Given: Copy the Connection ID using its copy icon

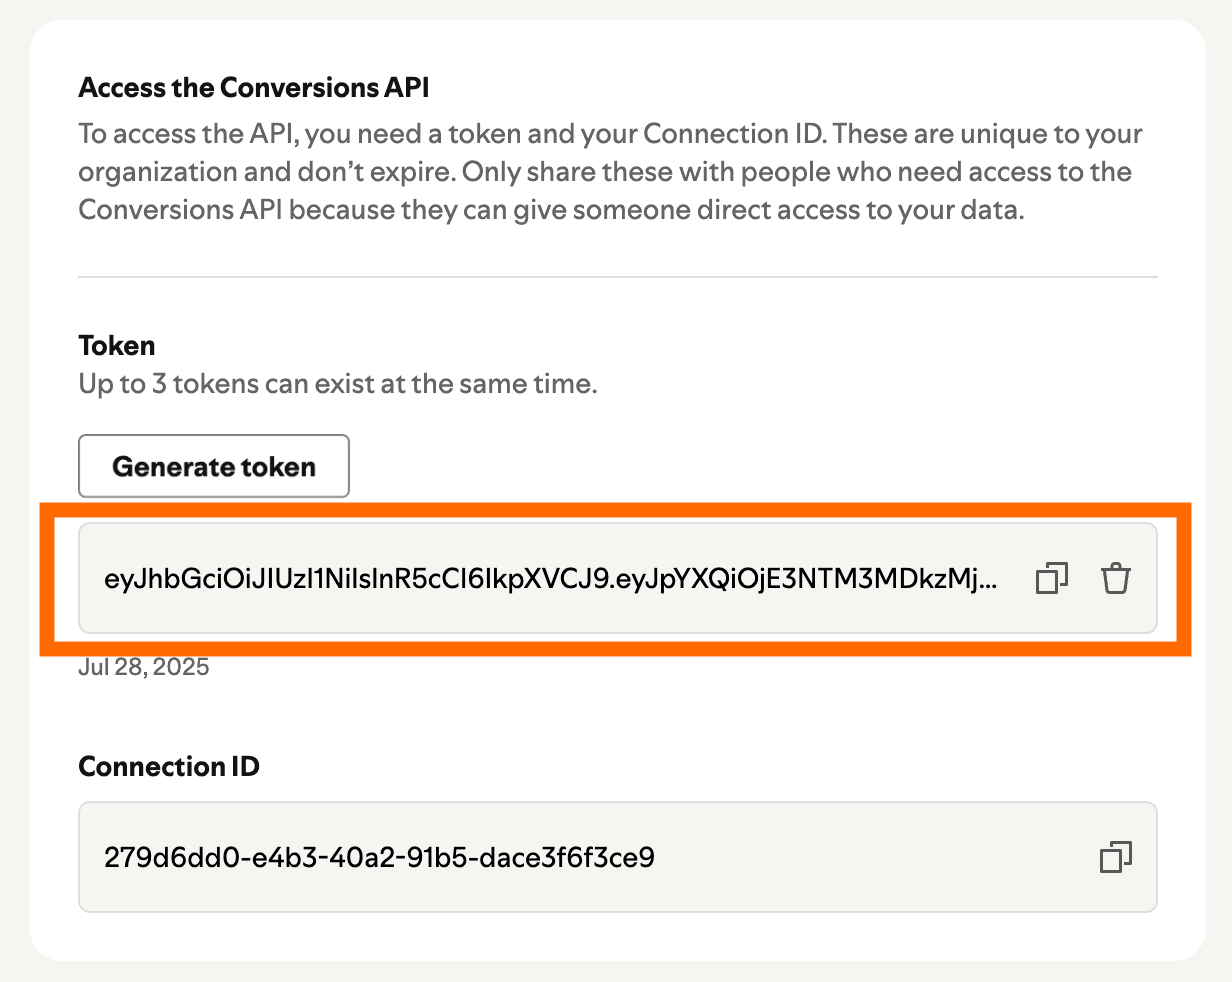Looking at the screenshot, I should click(x=1115, y=857).
